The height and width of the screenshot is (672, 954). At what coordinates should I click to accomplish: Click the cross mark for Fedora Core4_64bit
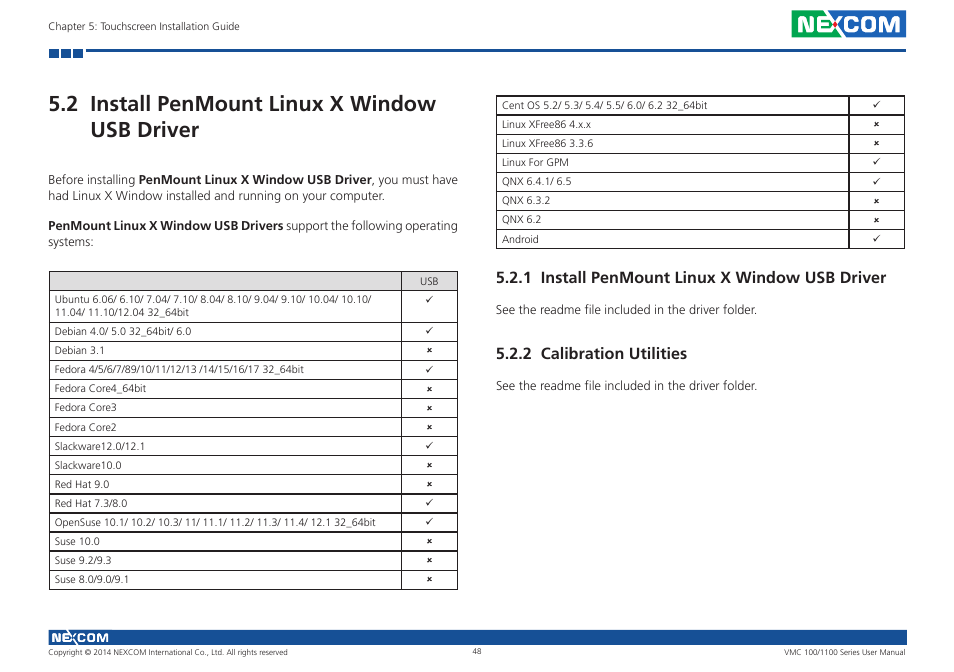point(430,389)
